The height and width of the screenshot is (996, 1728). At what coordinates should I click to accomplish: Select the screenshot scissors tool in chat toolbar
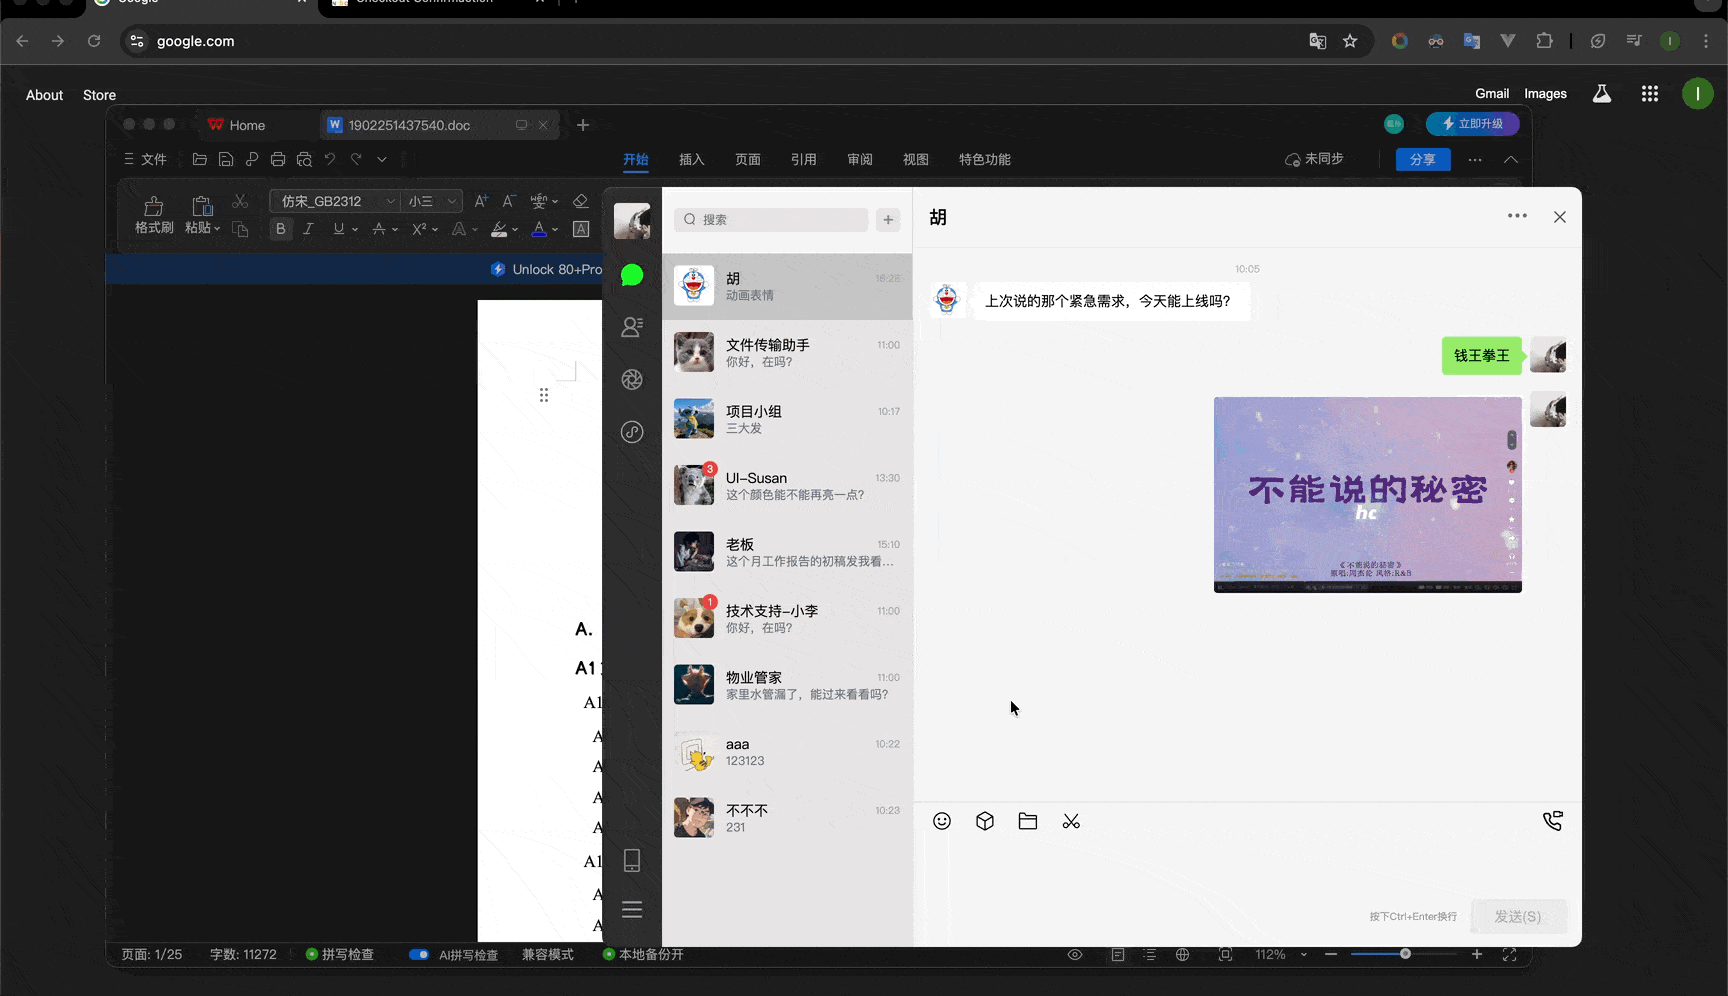(x=1070, y=820)
